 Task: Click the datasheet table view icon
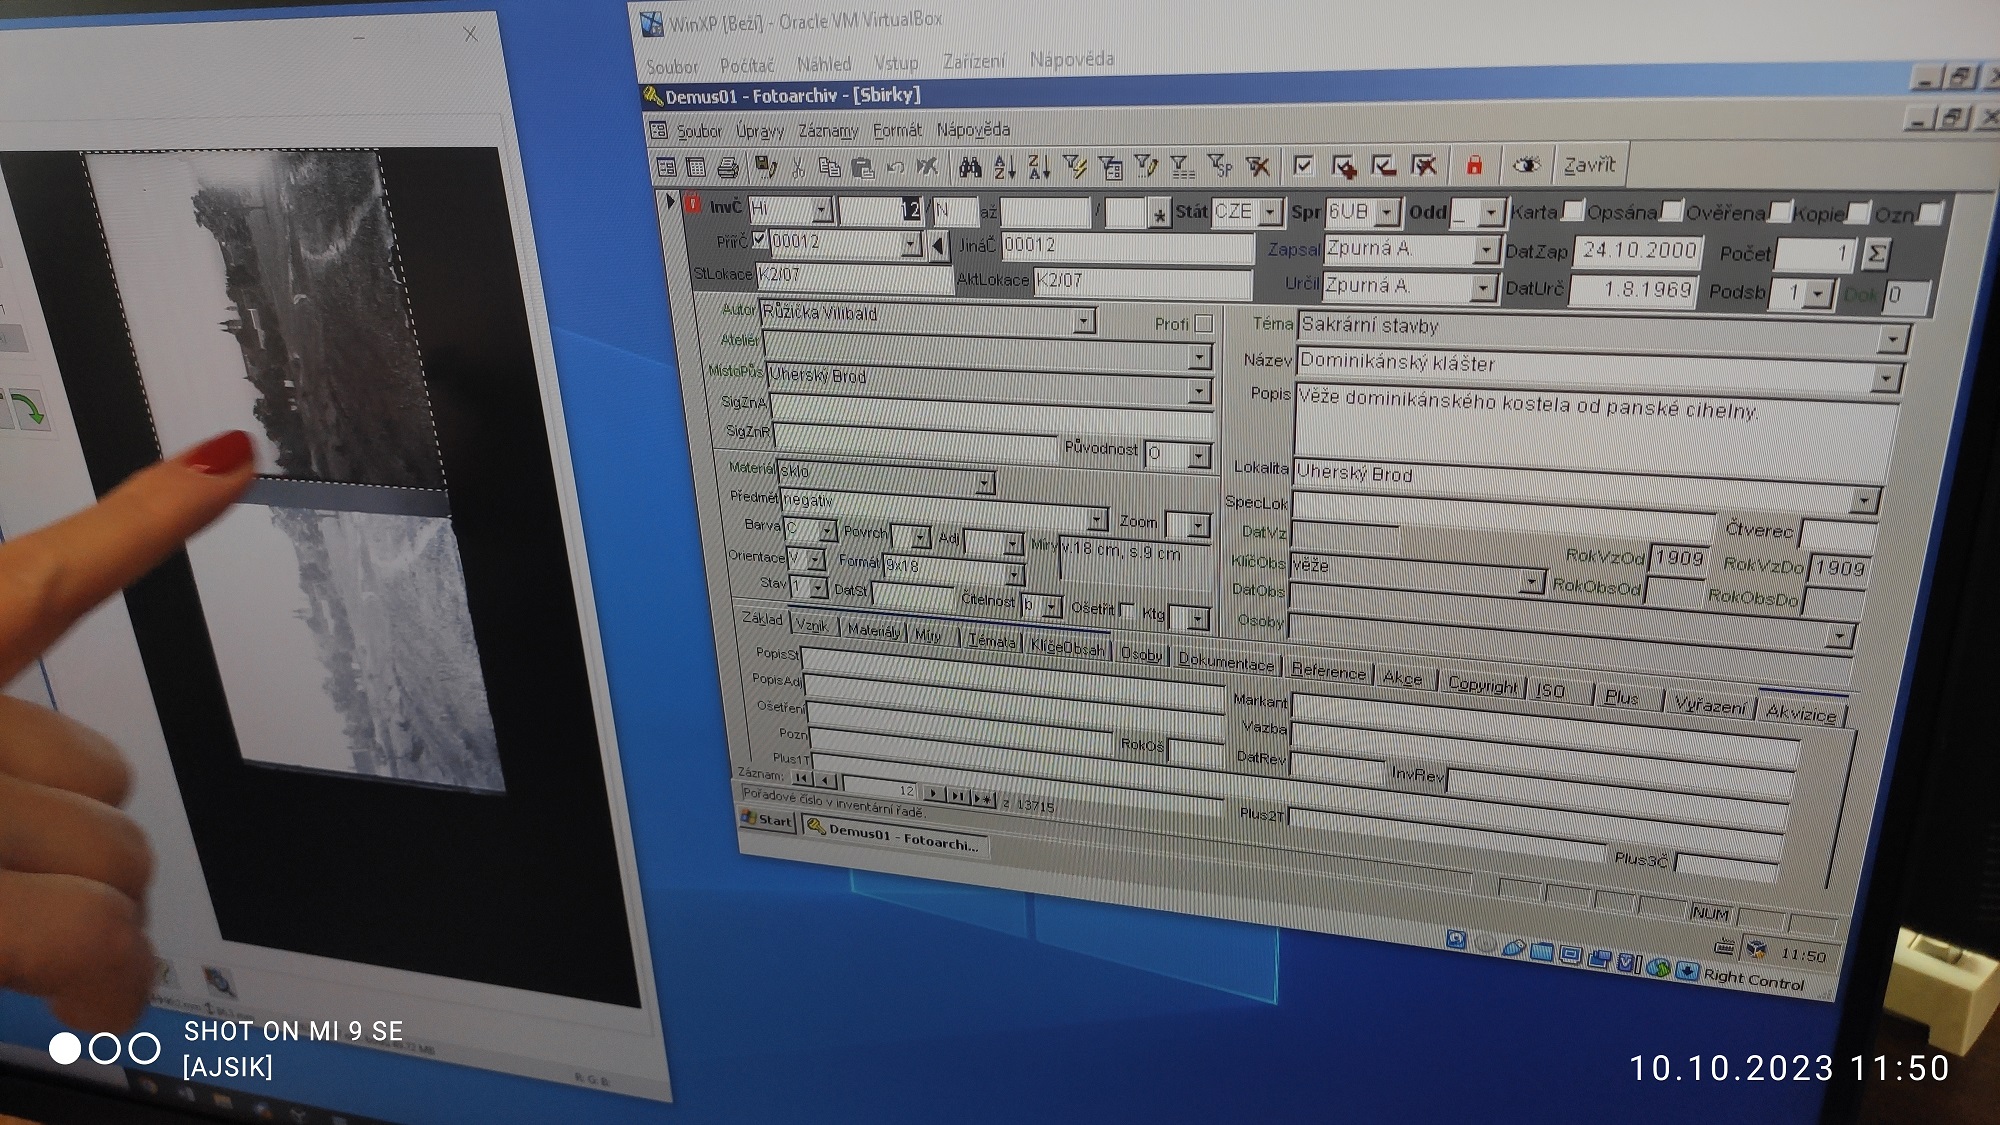coord(696,166)
